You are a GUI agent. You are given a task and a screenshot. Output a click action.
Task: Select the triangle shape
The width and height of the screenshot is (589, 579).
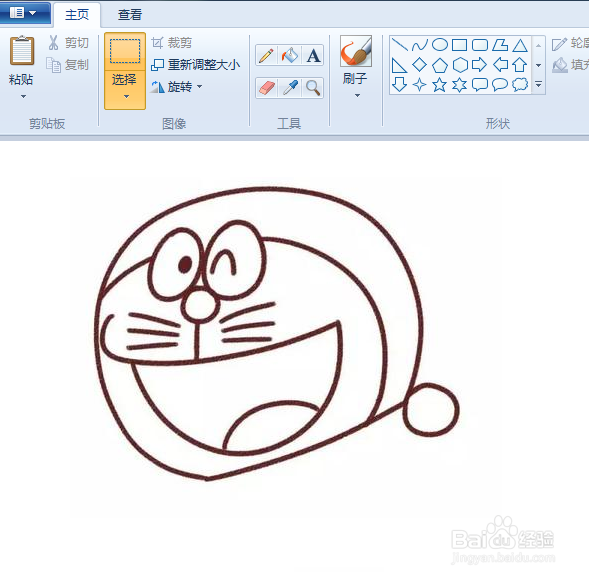520,45
